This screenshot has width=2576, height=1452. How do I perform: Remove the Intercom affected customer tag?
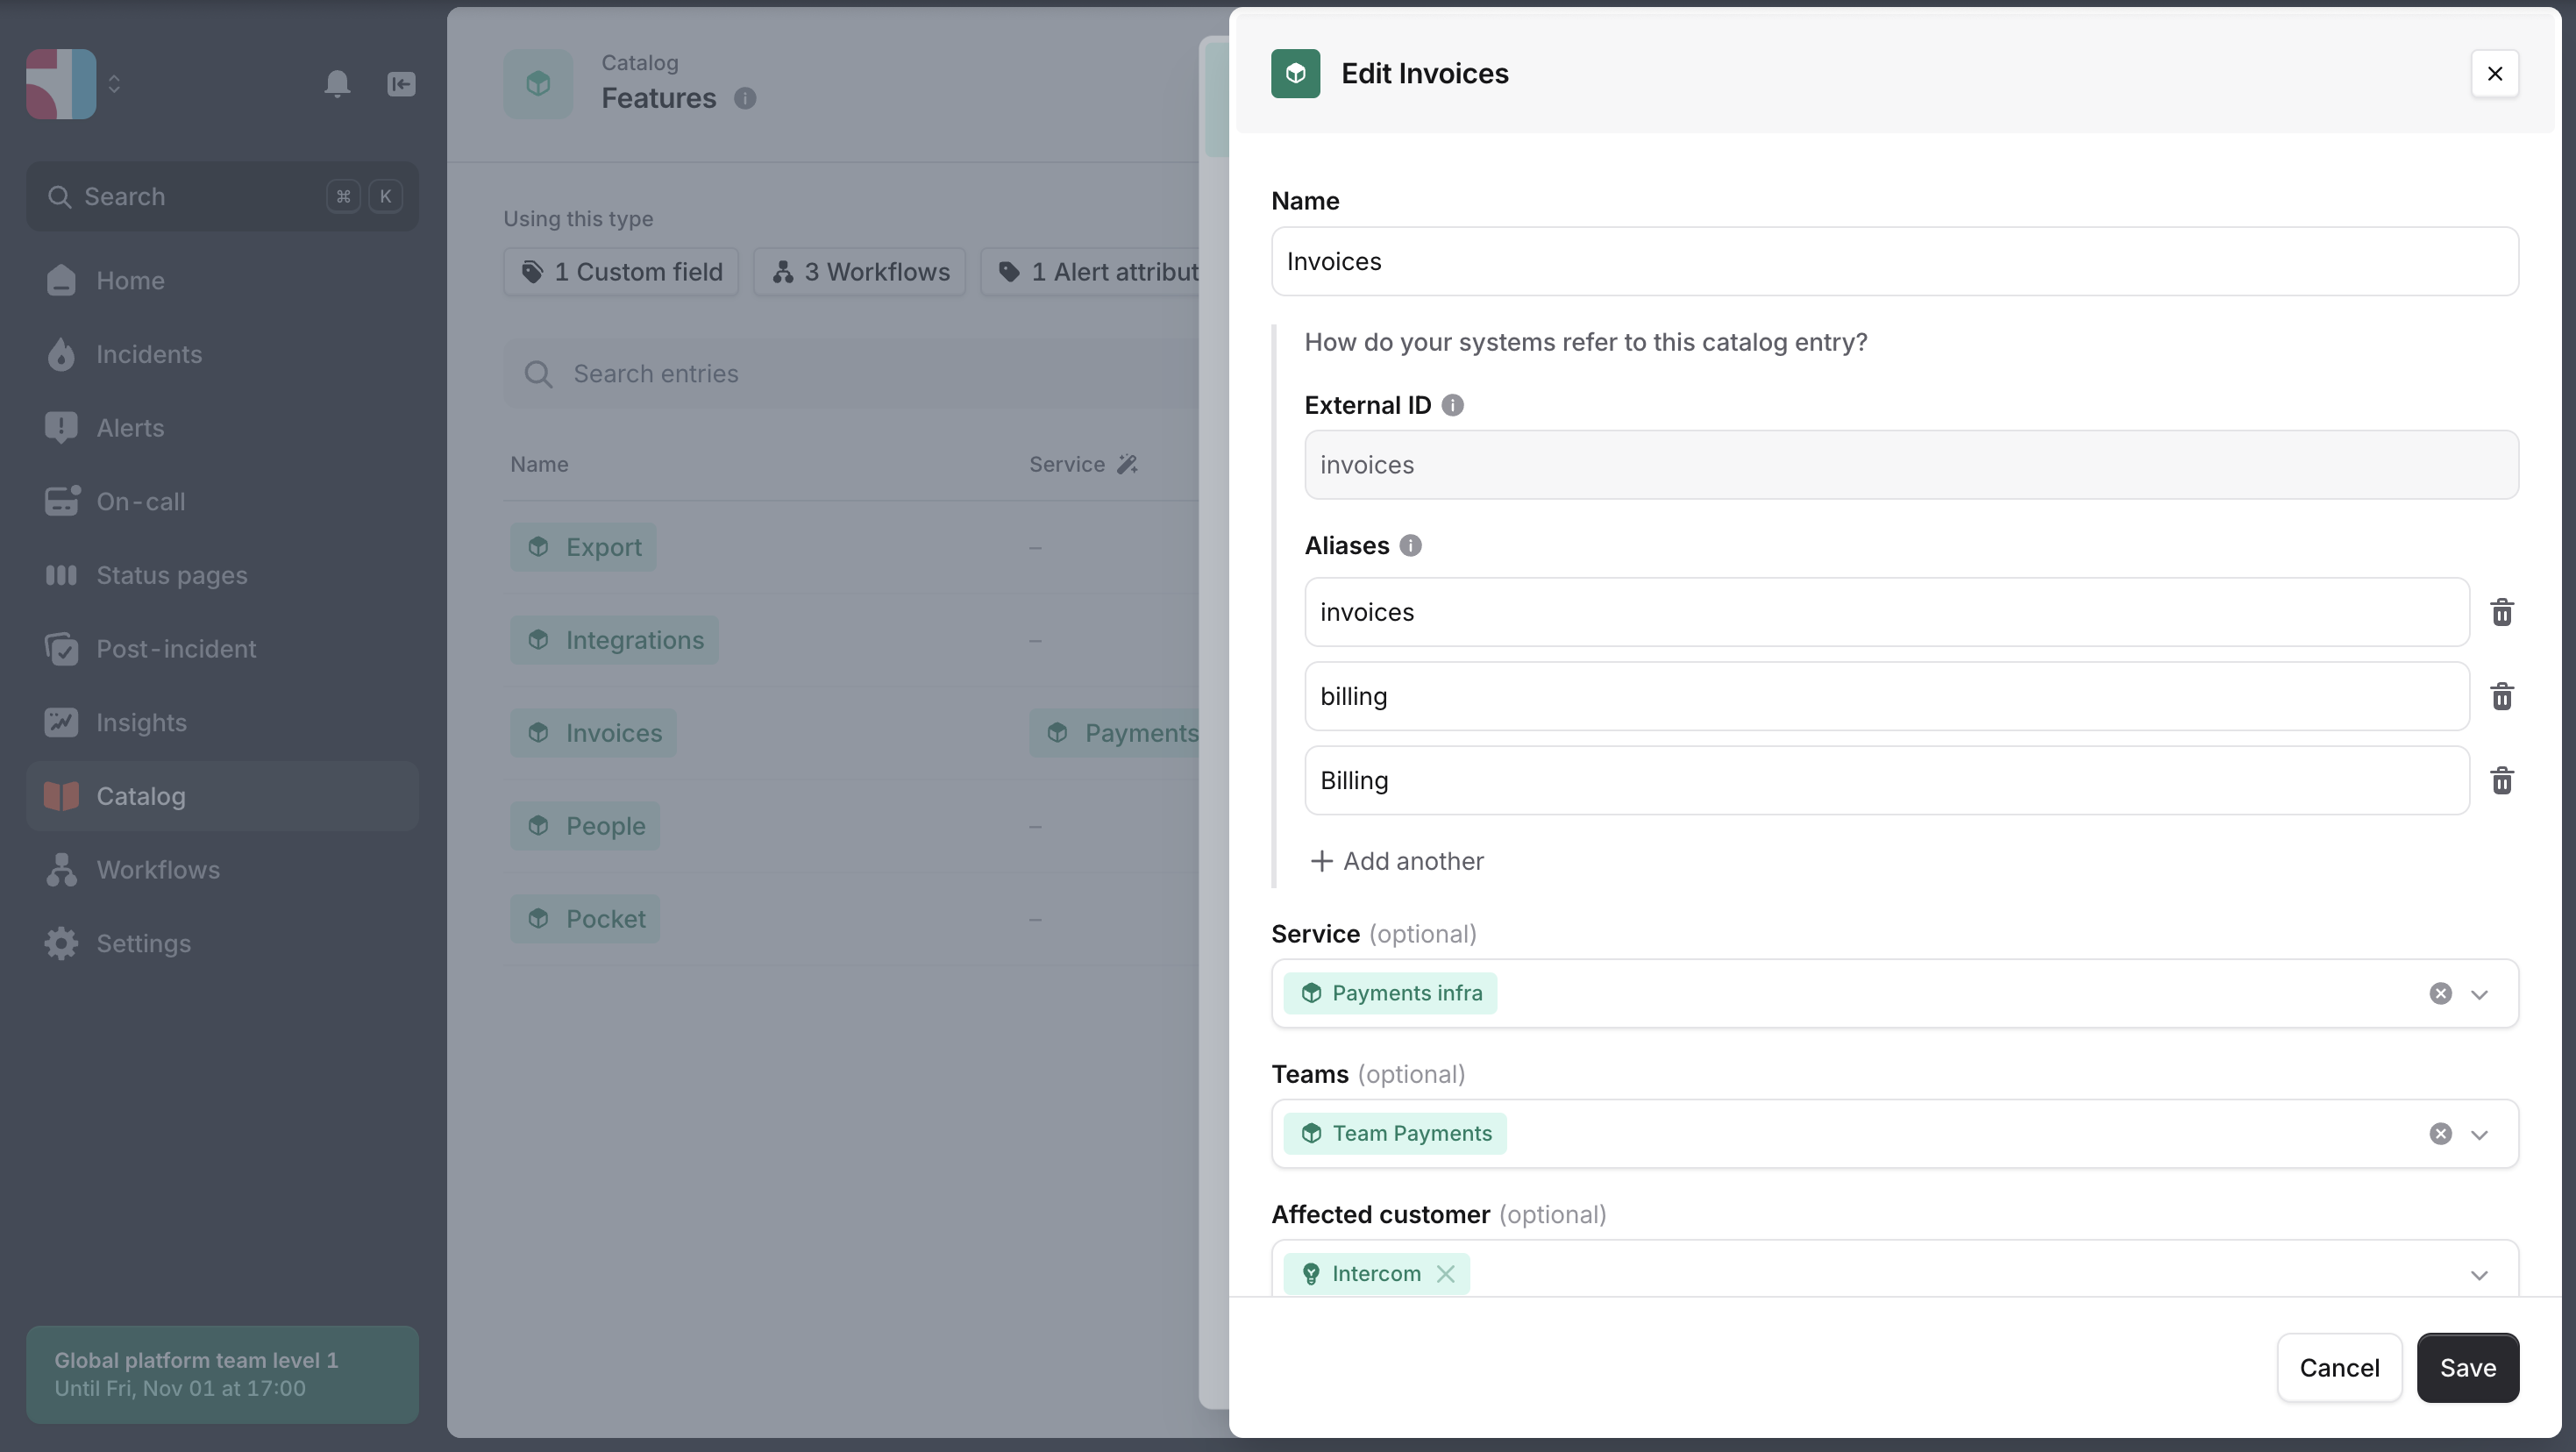pyautogui.click(x=1445, y=1273)
